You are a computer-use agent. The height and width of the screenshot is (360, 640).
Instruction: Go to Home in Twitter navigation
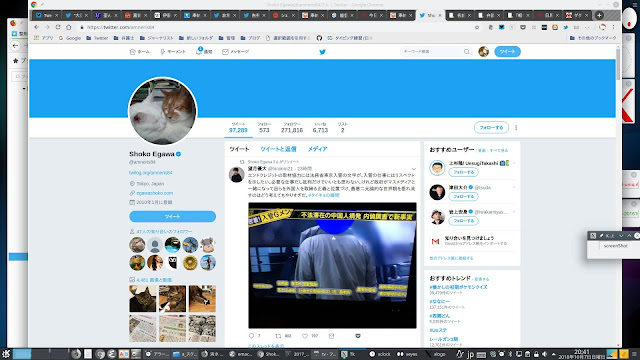[x=139, y=52]
